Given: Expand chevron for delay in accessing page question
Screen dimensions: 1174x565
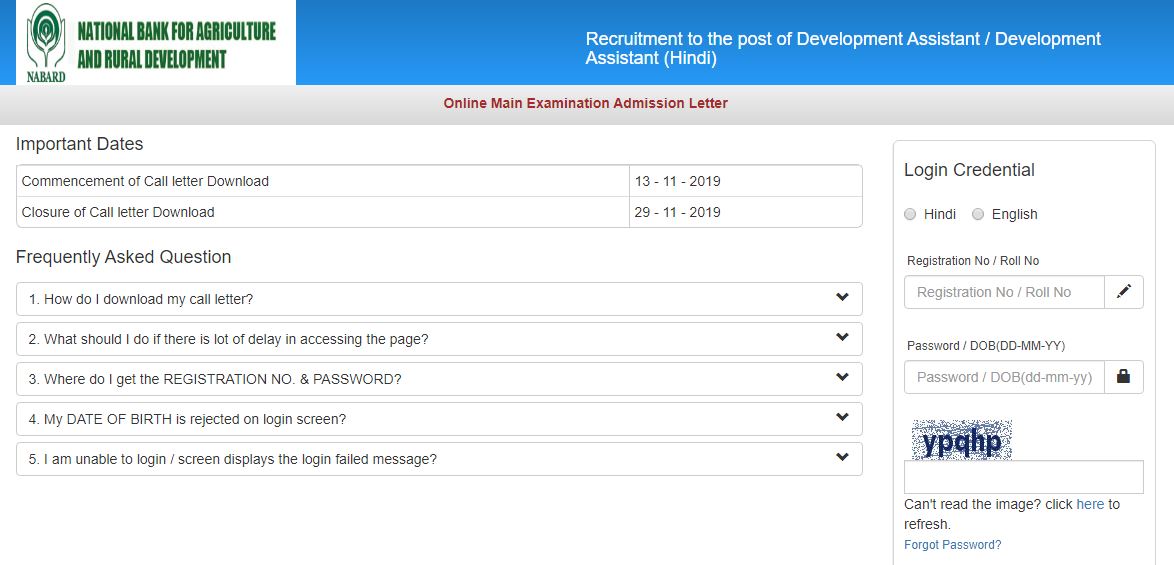Looking at the screenshot, I should coord(842,338).
